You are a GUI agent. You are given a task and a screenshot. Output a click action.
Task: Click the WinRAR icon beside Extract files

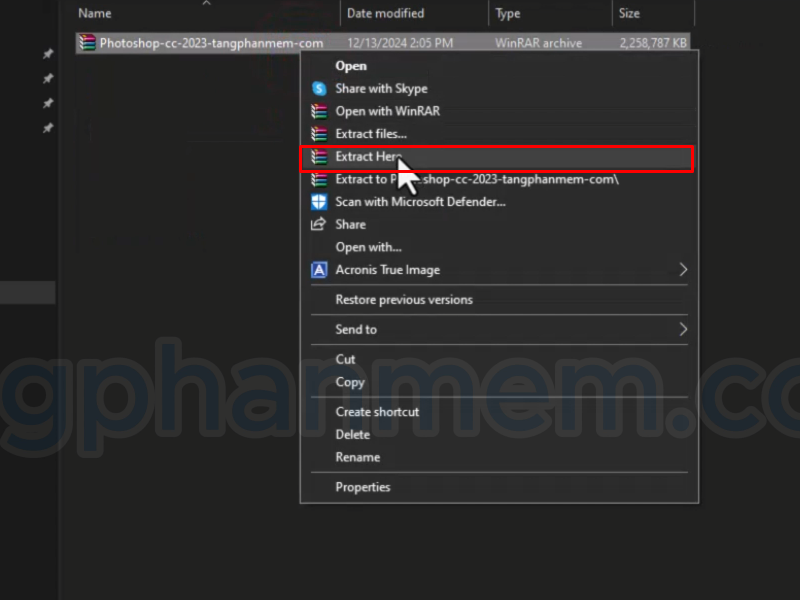(319, 134)
